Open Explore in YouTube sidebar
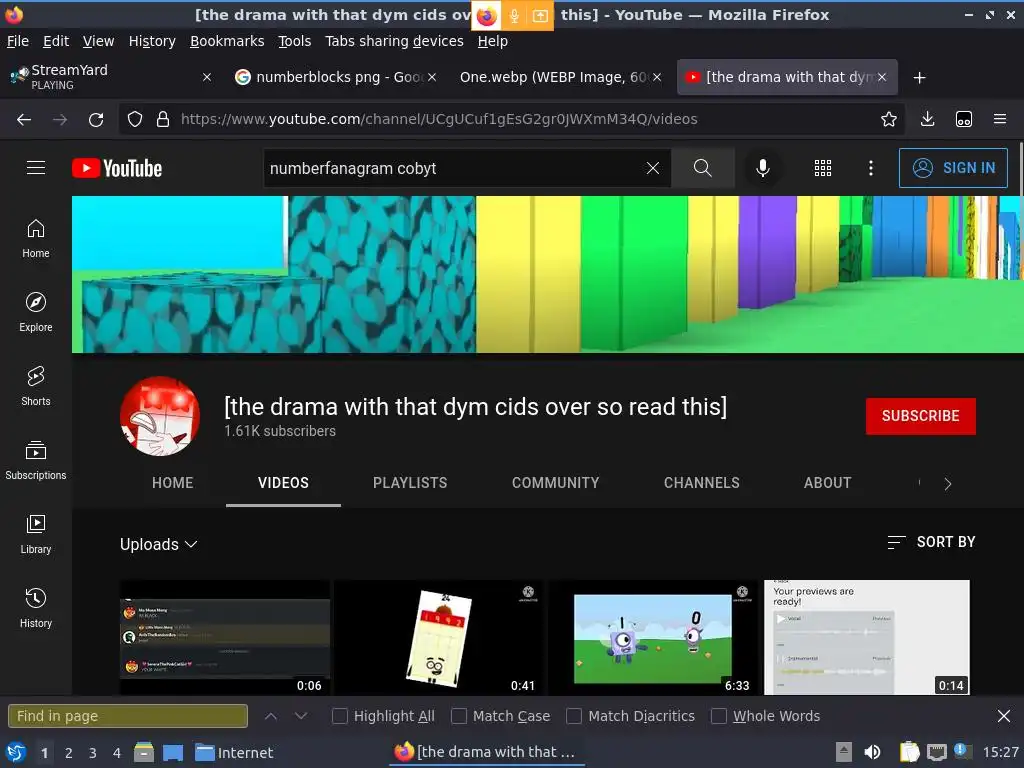Viewport: 1024px width, 768px height. point(36,312)
